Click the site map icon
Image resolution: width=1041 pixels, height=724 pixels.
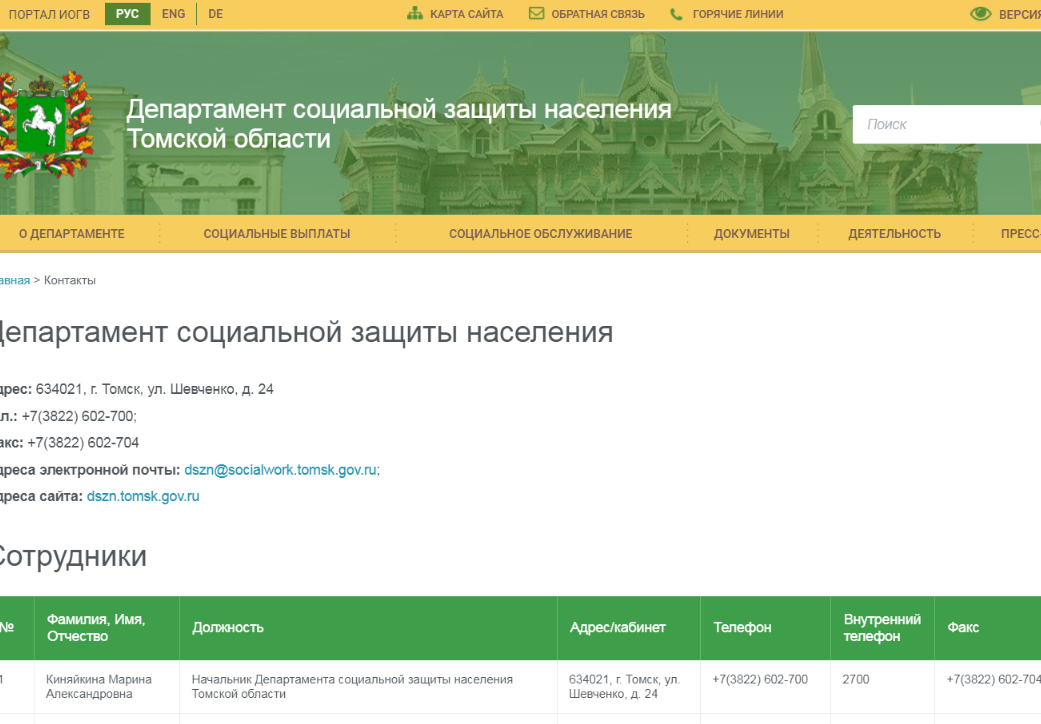(415, 13)
